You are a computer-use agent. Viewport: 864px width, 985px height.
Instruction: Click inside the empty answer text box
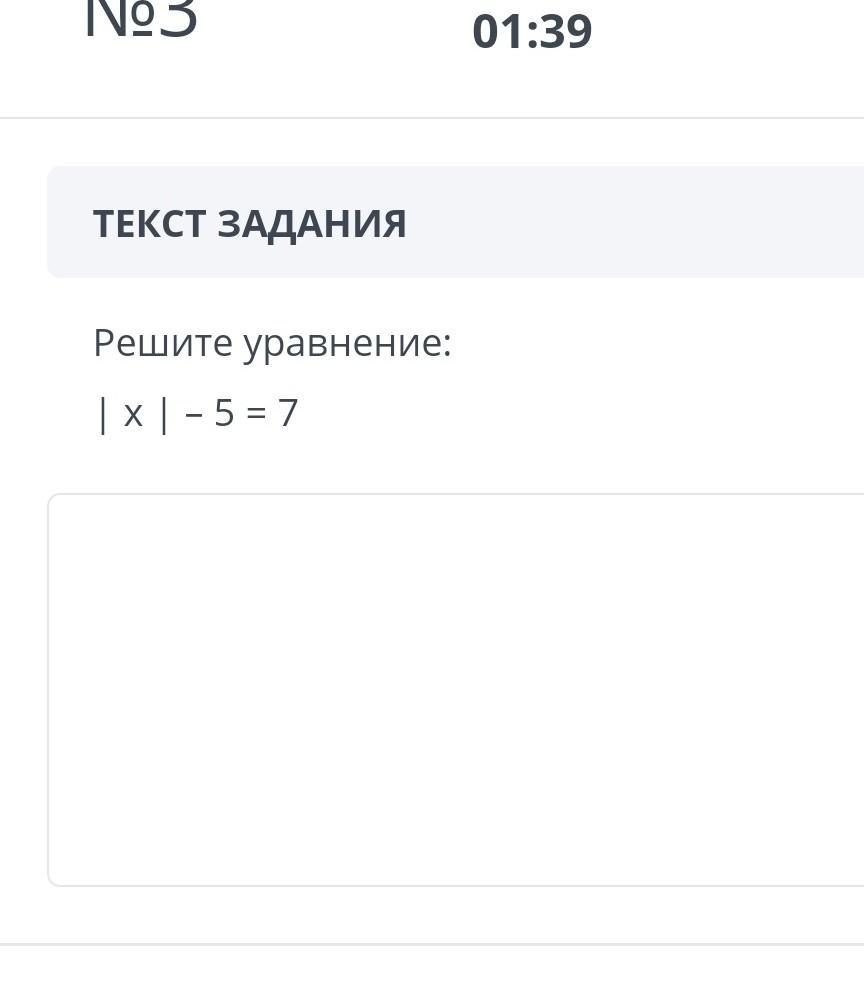456,689
